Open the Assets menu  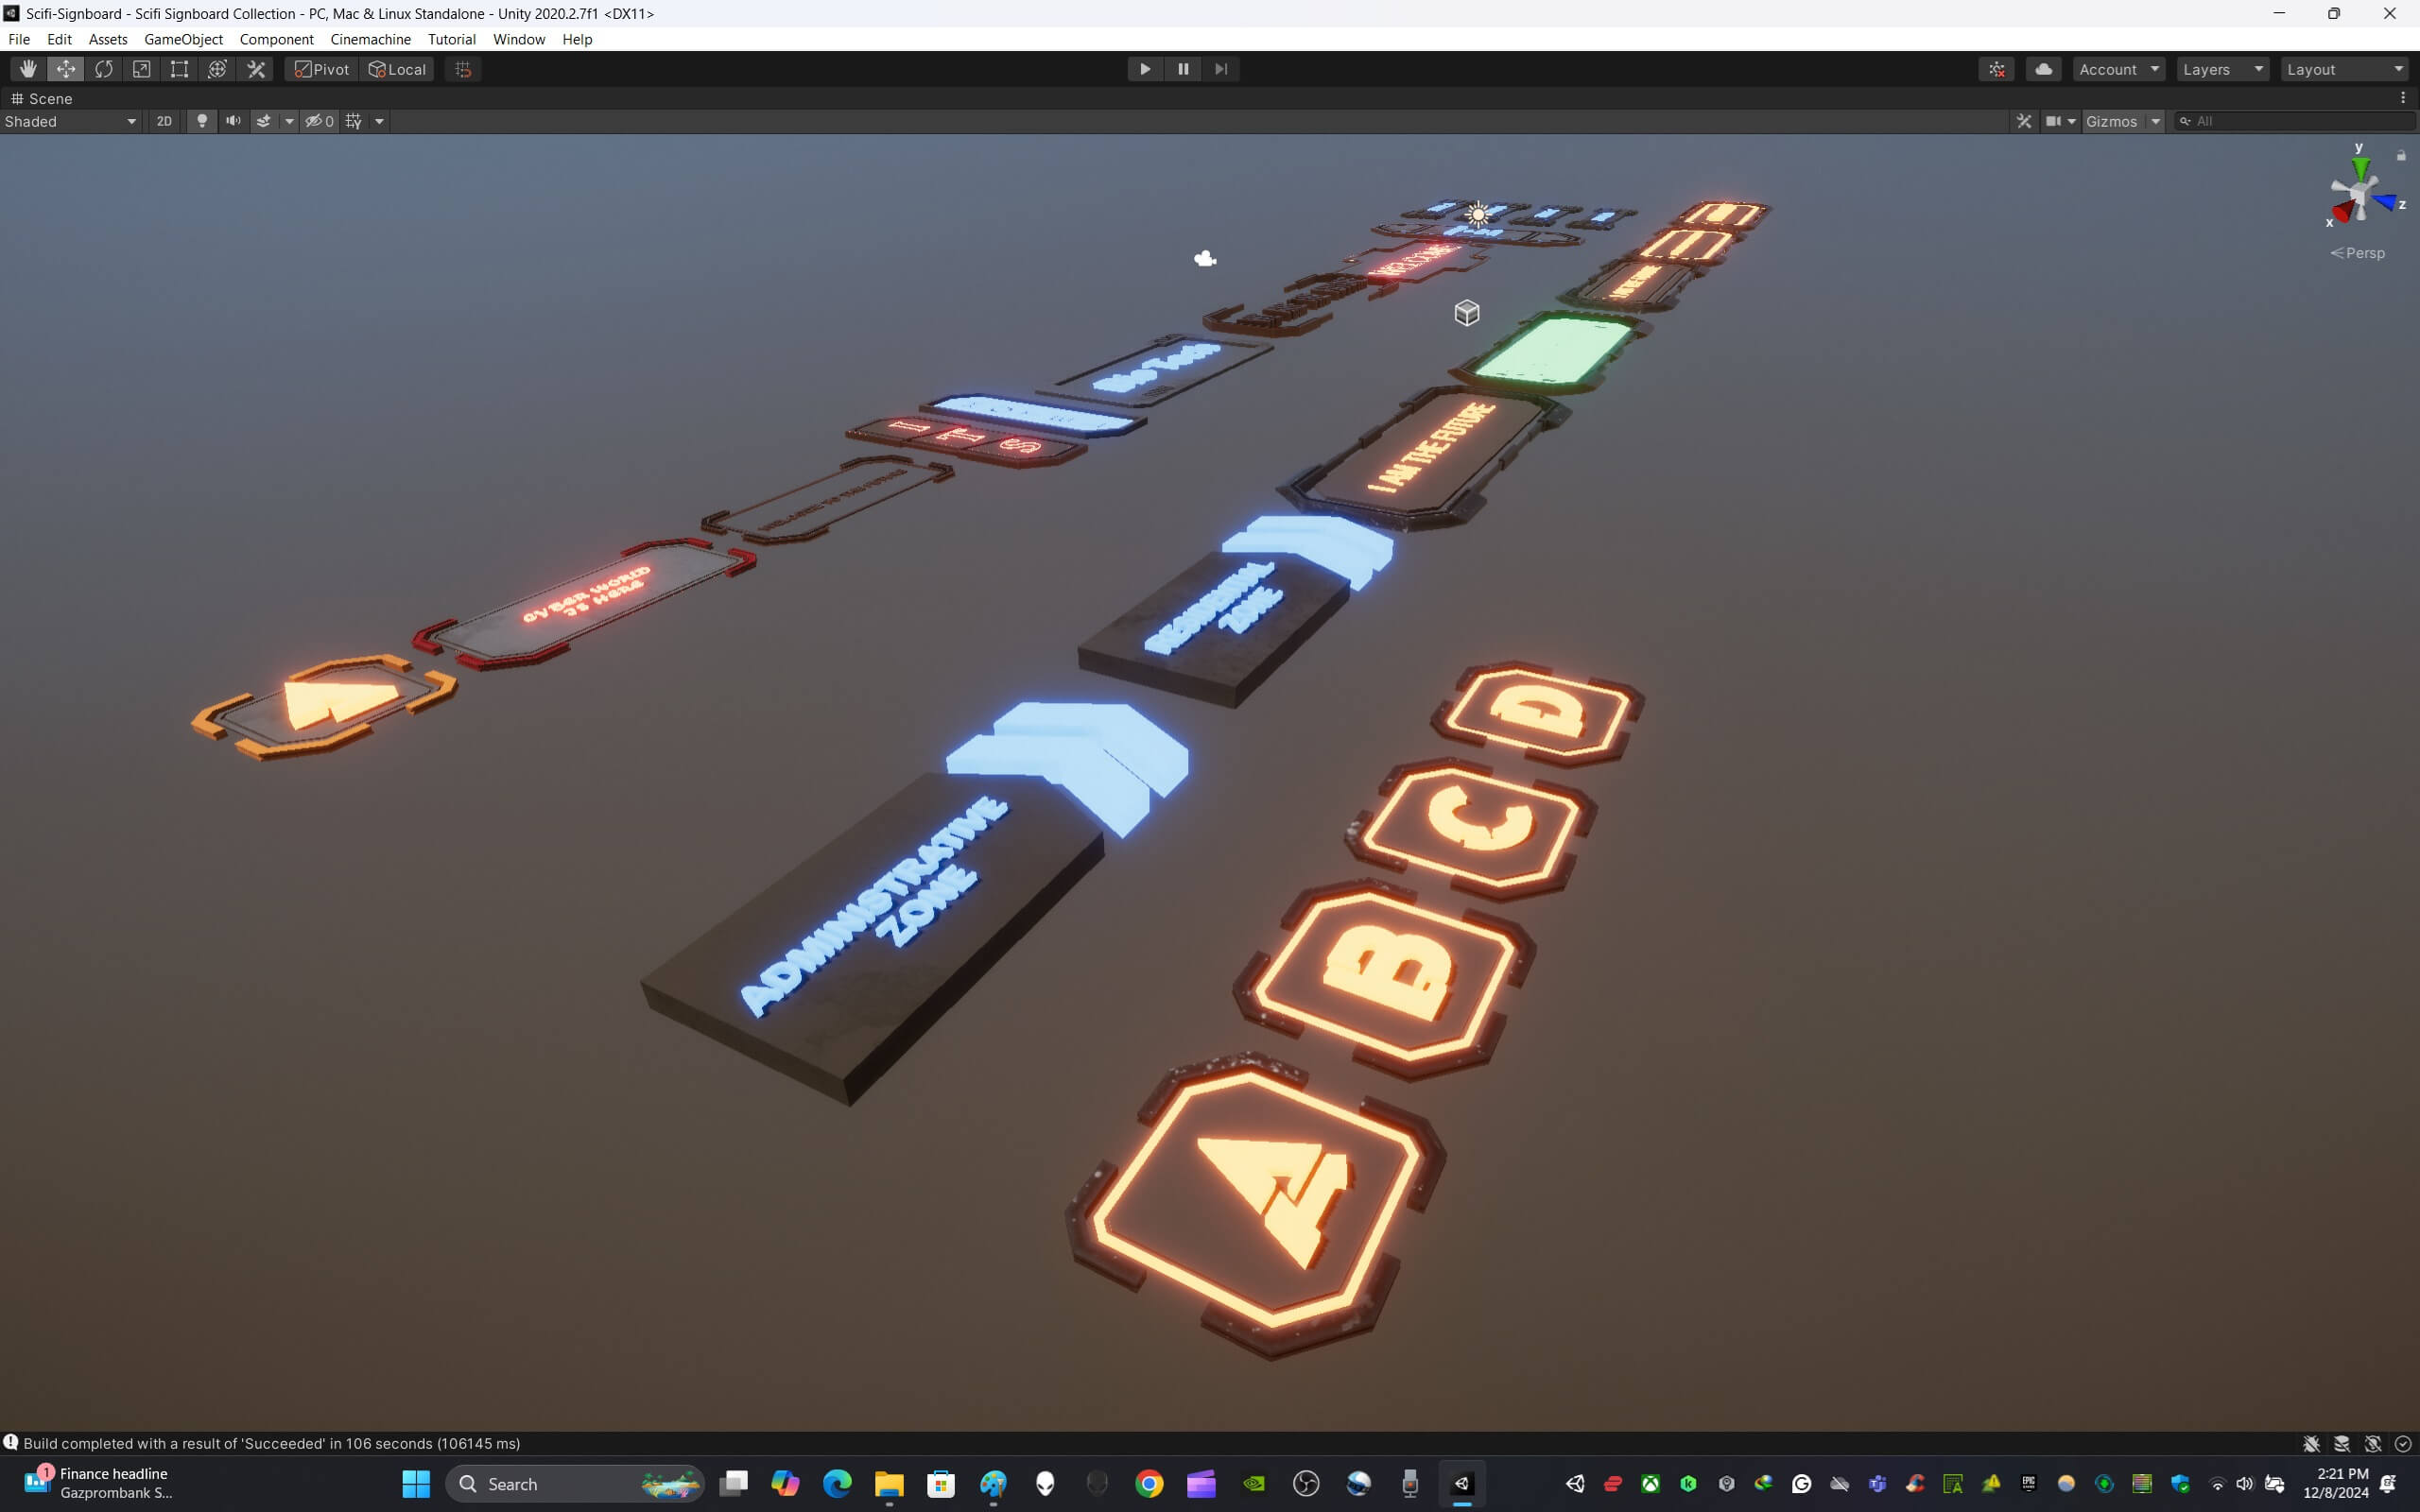pyautogui.click(x=108, y=39)
